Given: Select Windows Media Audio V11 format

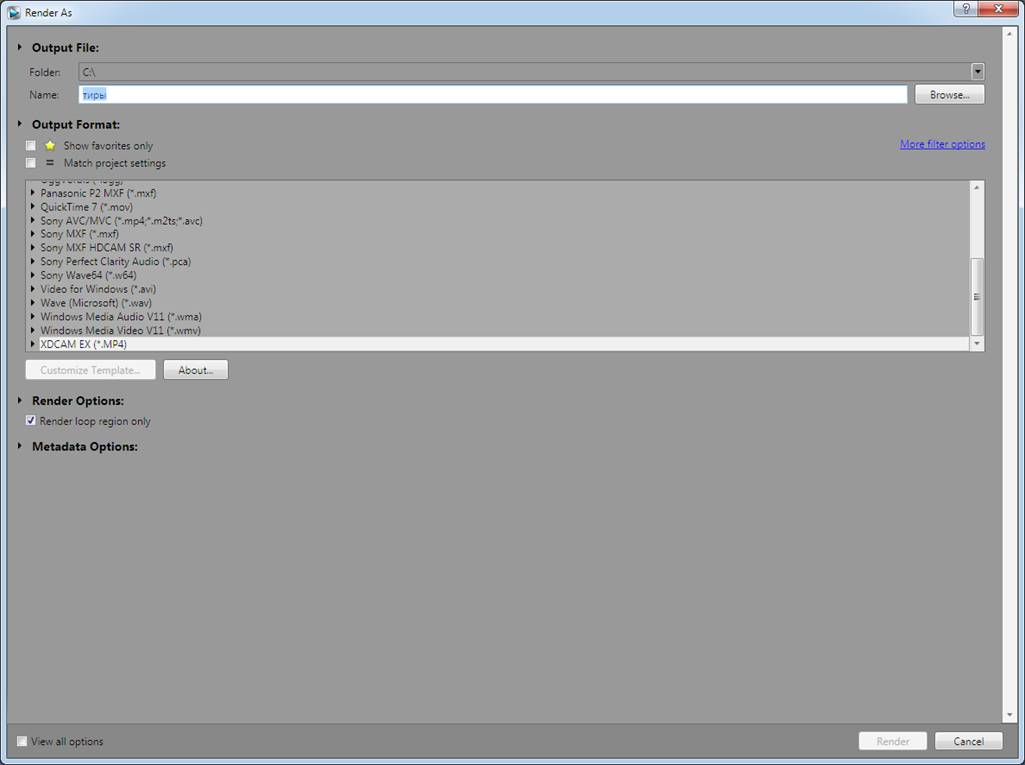Looking at the screenshot, I should (121, 316).
